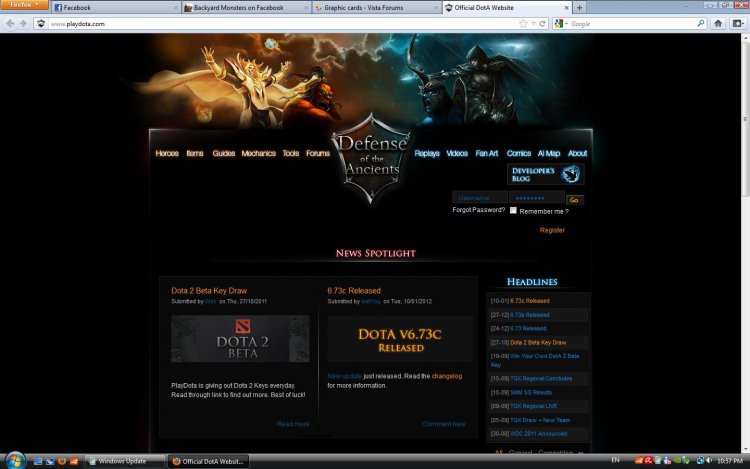Click the volume speaker tray icon

click(709, 460)
